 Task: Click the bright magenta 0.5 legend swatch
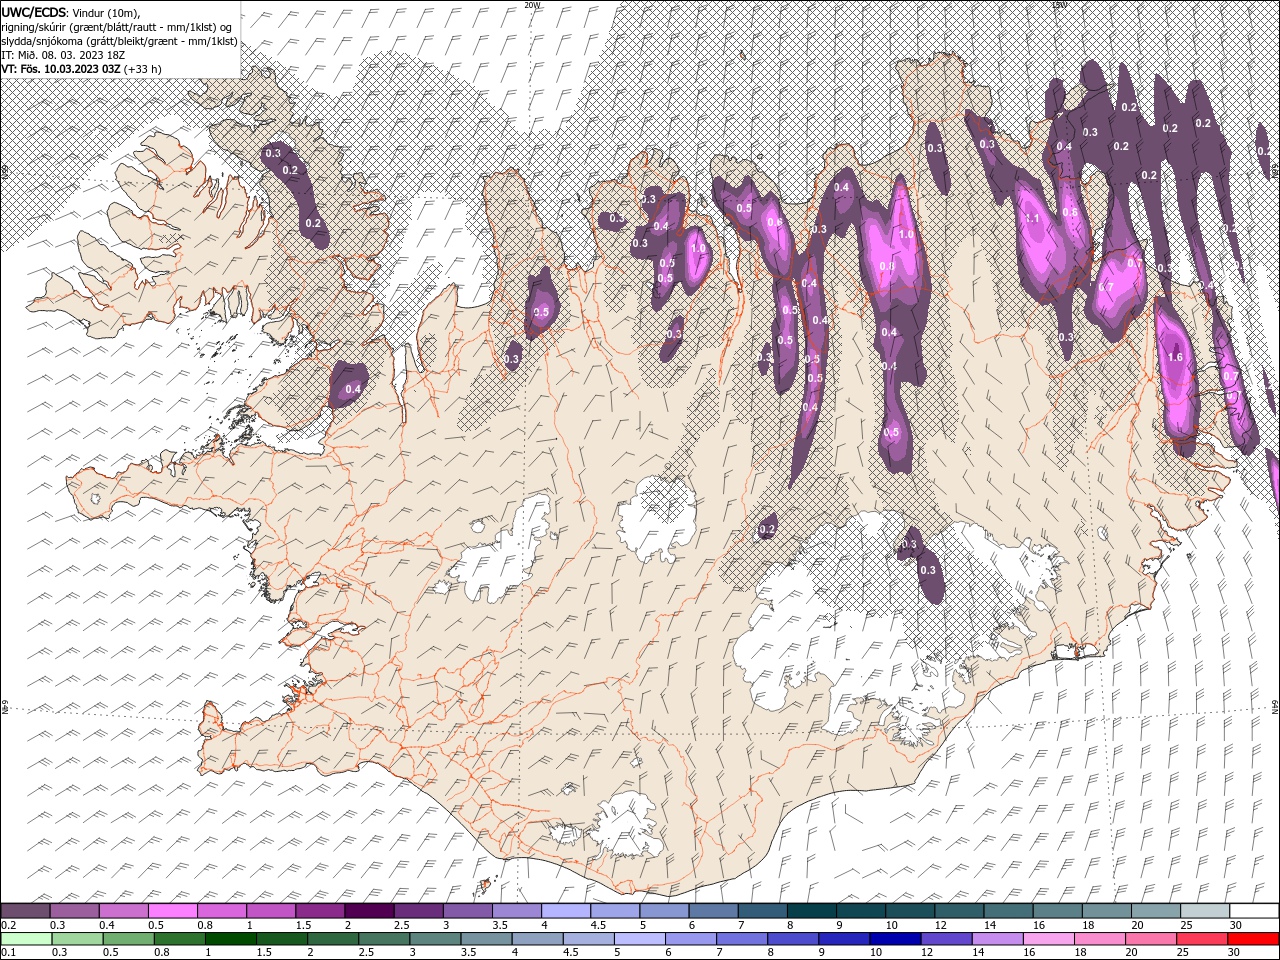(173, 911)
